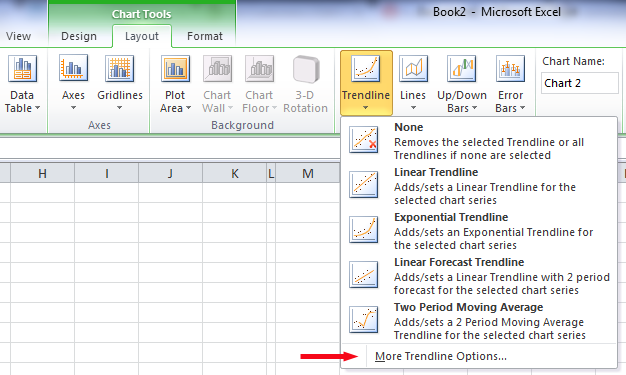Image resolution: width=626 pixels, height=375 pixels.
Task: Click the Gridlines icon
Action: click(120, 69)
